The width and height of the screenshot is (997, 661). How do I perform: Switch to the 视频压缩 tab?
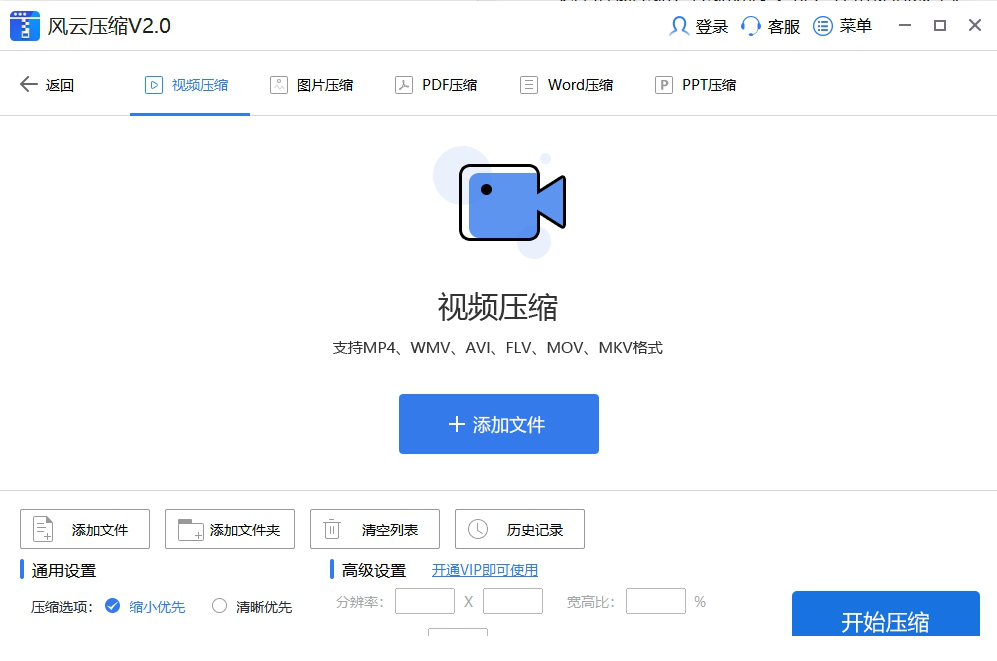tap(189, 84)
